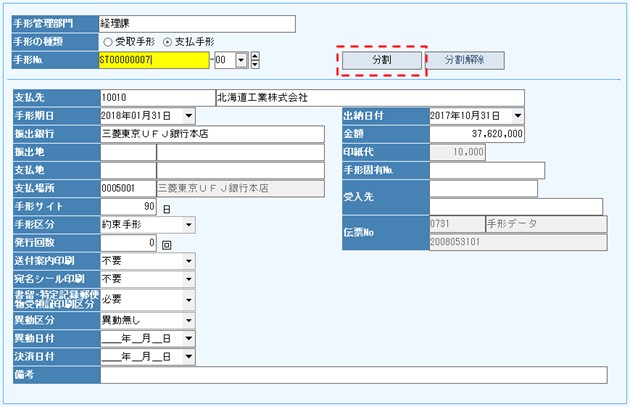Open the 決済日付 date dropdown
The image size is (630, 407).
coord(190,356)
